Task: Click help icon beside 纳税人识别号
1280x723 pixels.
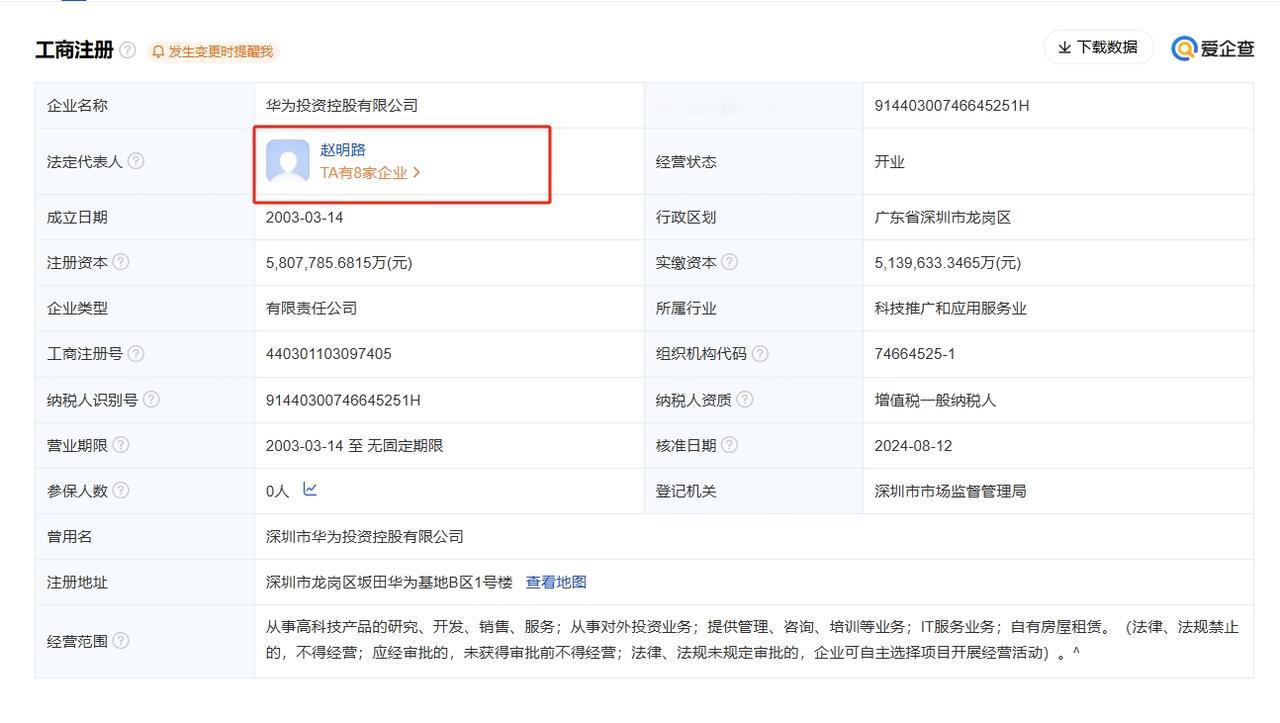Action: tap(151, 399)
